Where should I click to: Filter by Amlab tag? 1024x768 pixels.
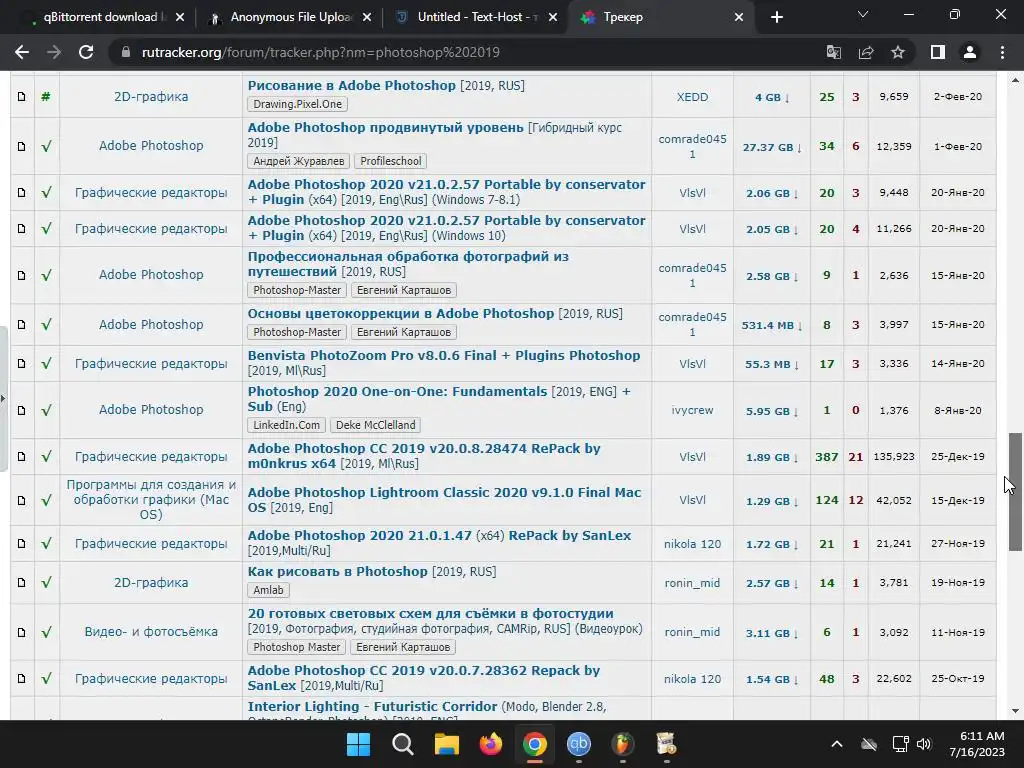[268, 590]
